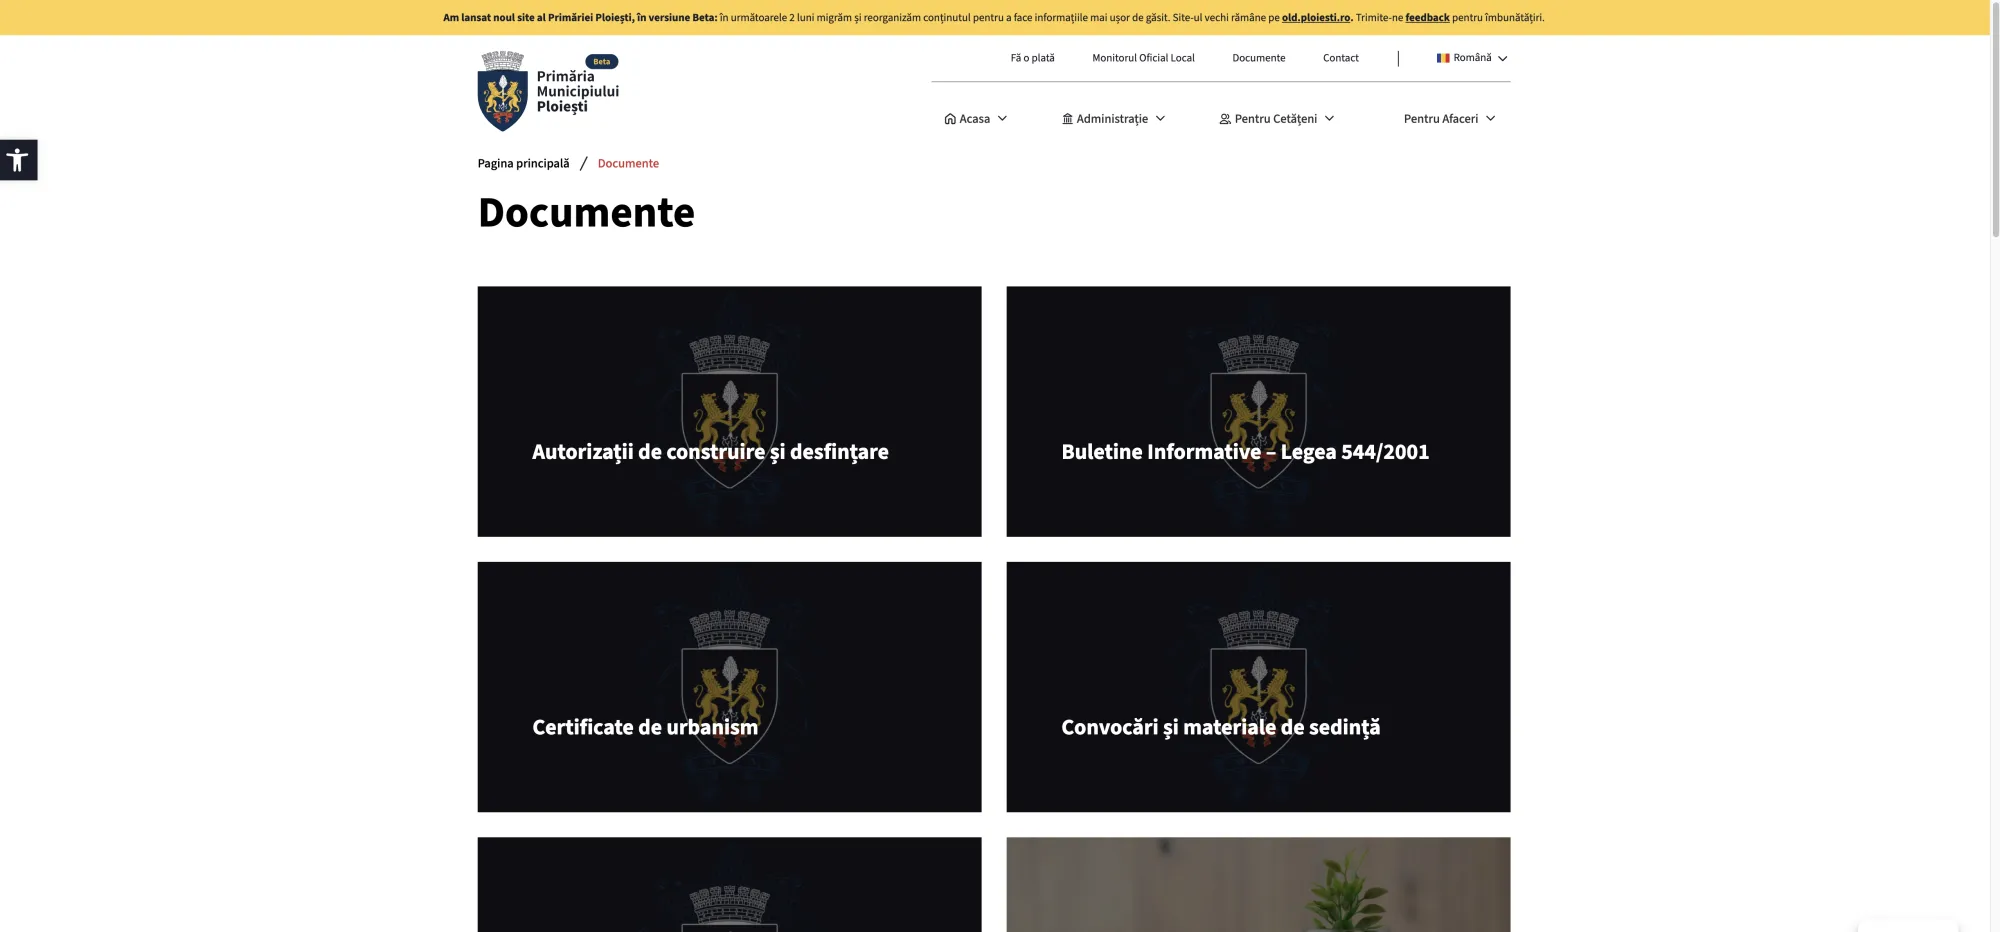Image resolution: width=2000 pixels, height=932 pixels.
Task: Expand the Pentru Afaceri menu chevron
Action: [1490, 119]
